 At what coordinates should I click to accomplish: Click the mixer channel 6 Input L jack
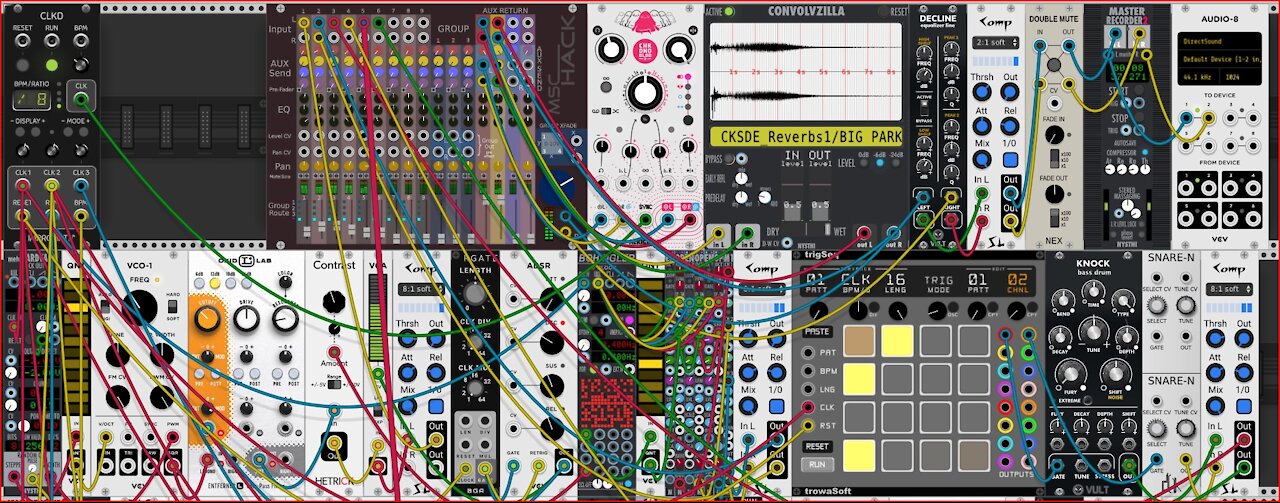pyautogui.click(x=379, y=21)
